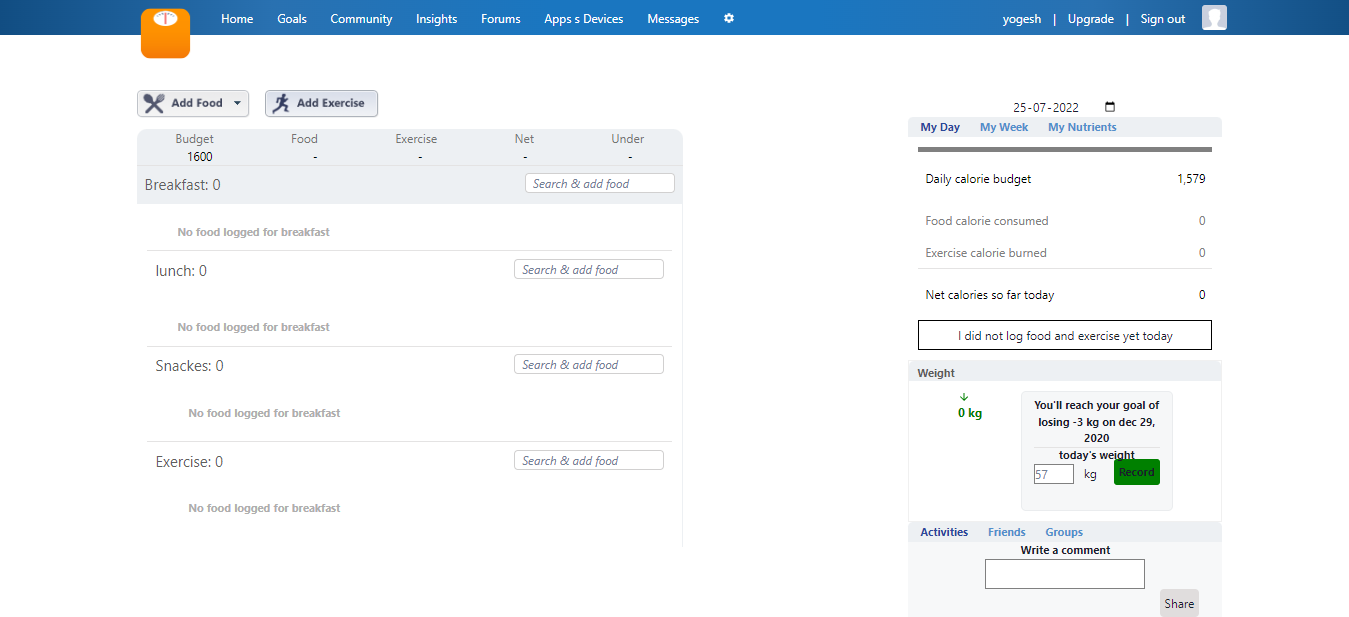Open the My Nutrients tab
This screenshot has height=617, width=1349.
pyautogui.click(x=1082, y=127)
